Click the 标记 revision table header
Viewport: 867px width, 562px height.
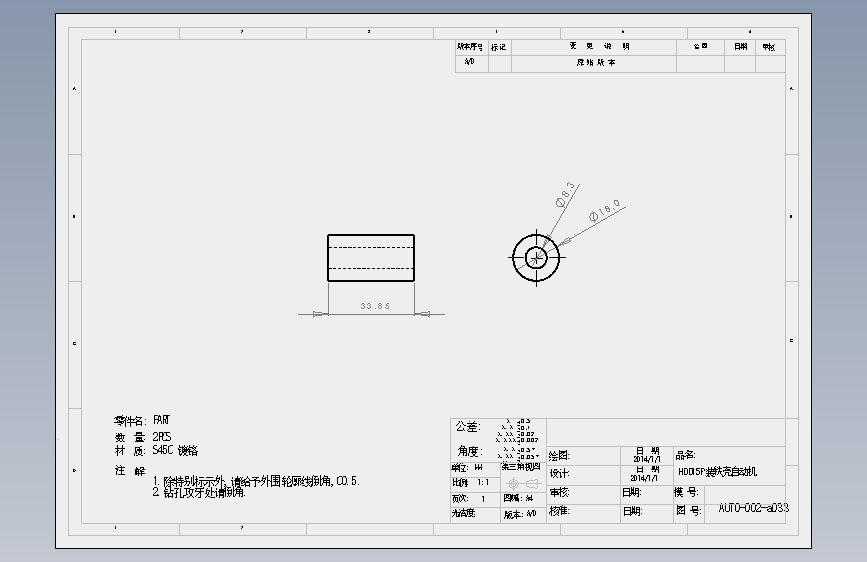pyautogui.click(x=499, y=47)
